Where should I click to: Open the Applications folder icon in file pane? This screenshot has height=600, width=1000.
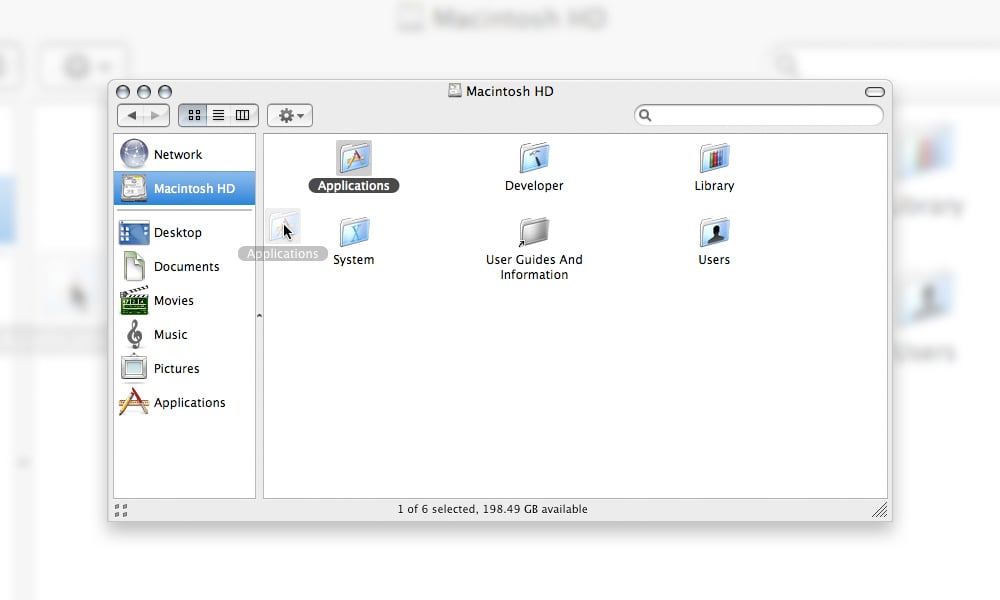coord(354,158)
